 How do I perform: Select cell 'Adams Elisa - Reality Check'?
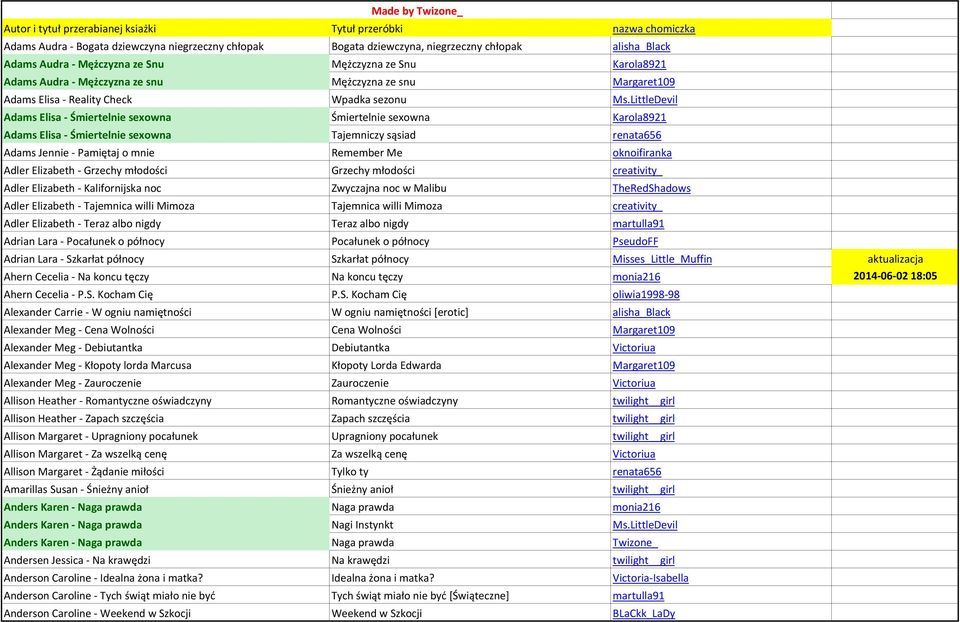pos(165,100)
